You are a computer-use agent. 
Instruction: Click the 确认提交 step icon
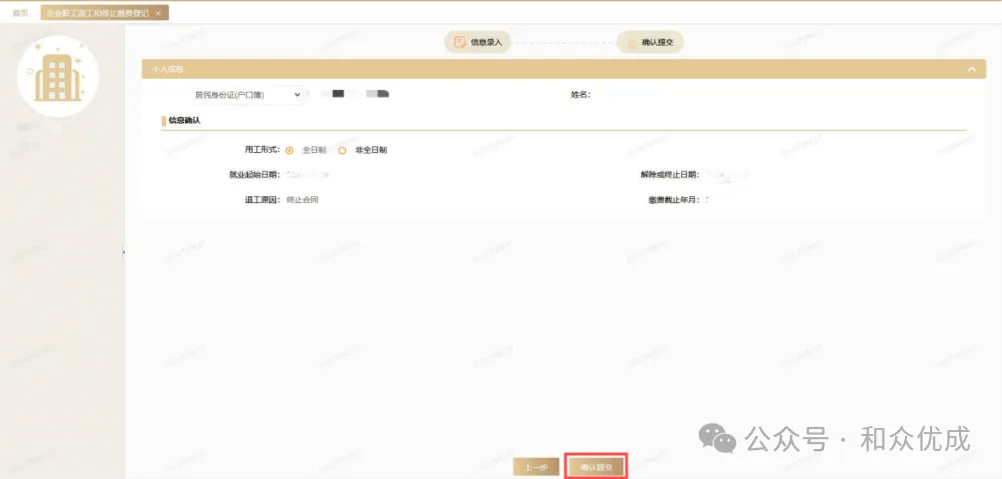click(632, 43)
